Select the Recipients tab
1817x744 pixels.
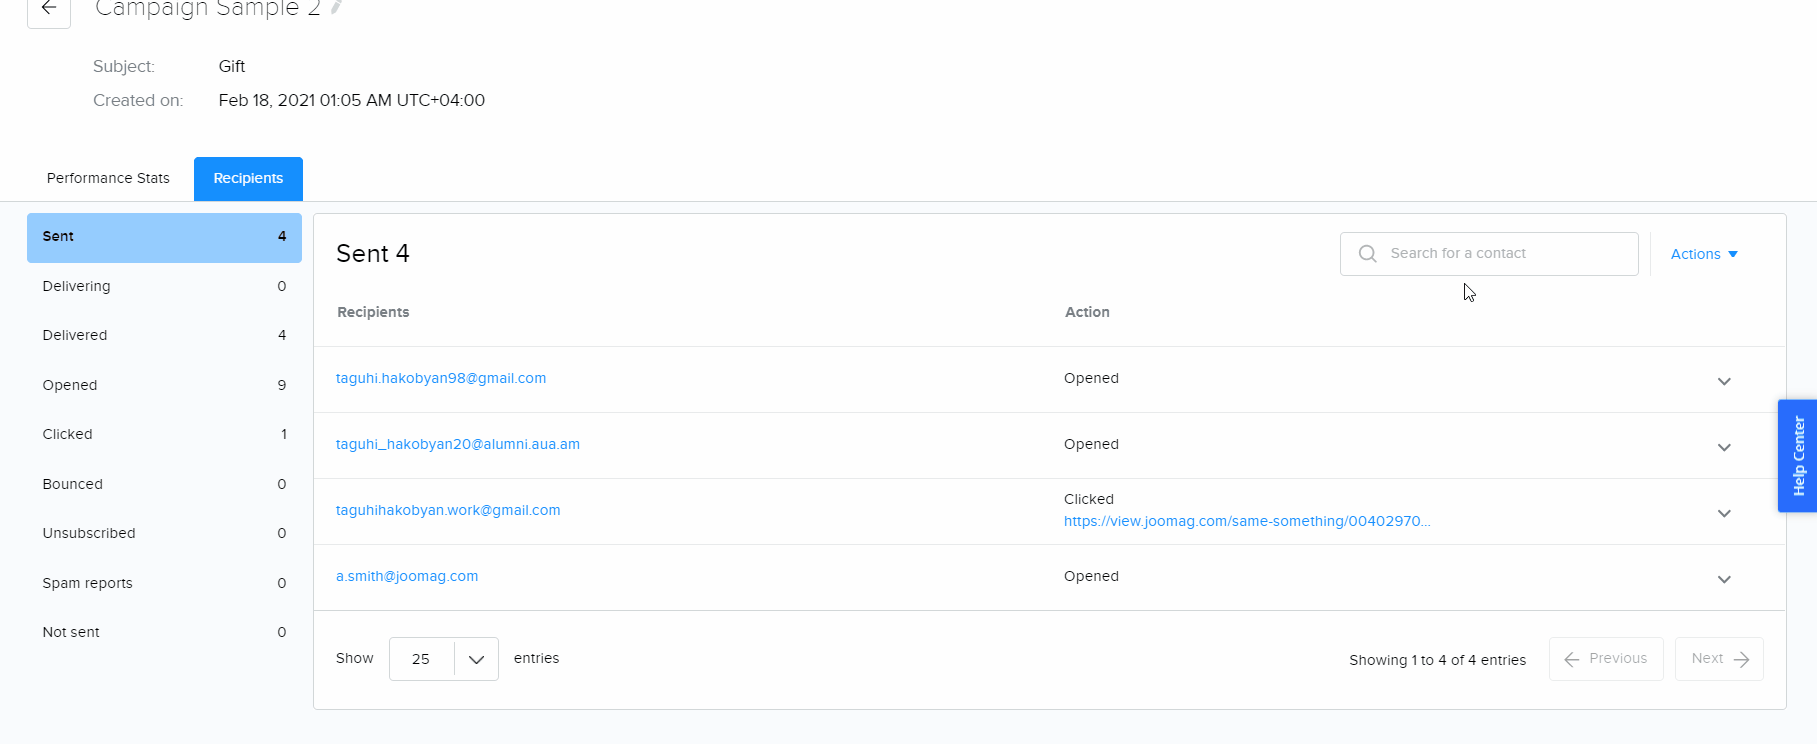point(248,178)
